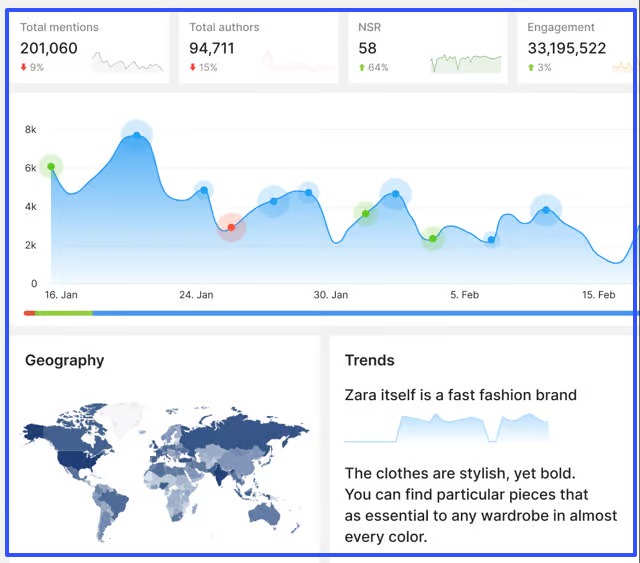Select Australia on the Geography map

pyautogui.click(x=264, y=513)
